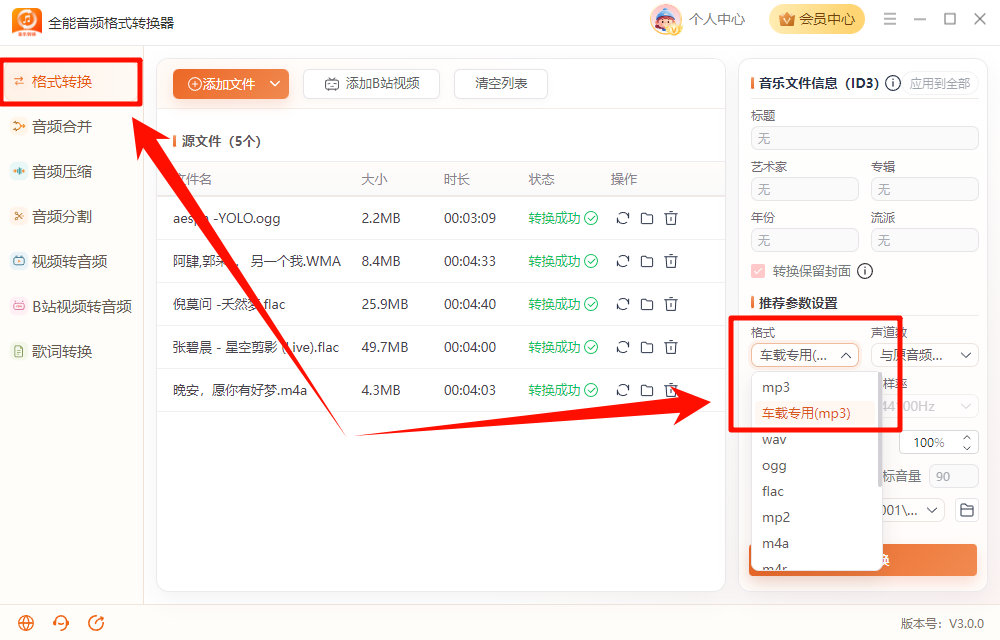
Task: Click the 艺术家 input field
Action: coord(805,189)
